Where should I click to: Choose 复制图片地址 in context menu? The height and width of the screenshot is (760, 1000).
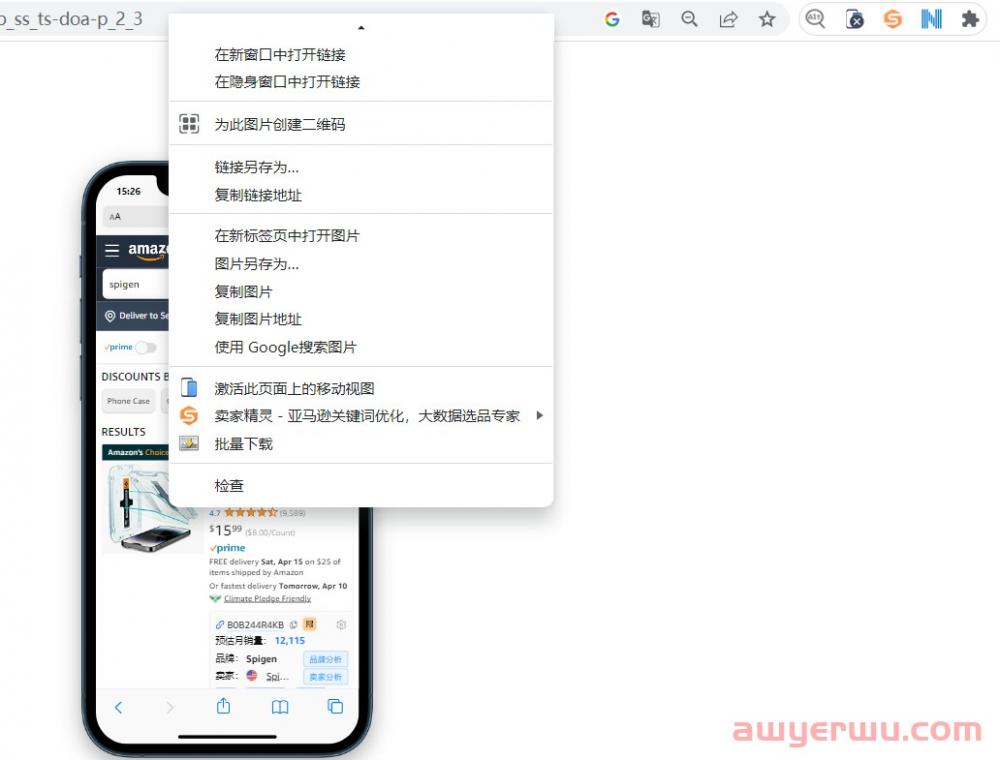point(258,319)
